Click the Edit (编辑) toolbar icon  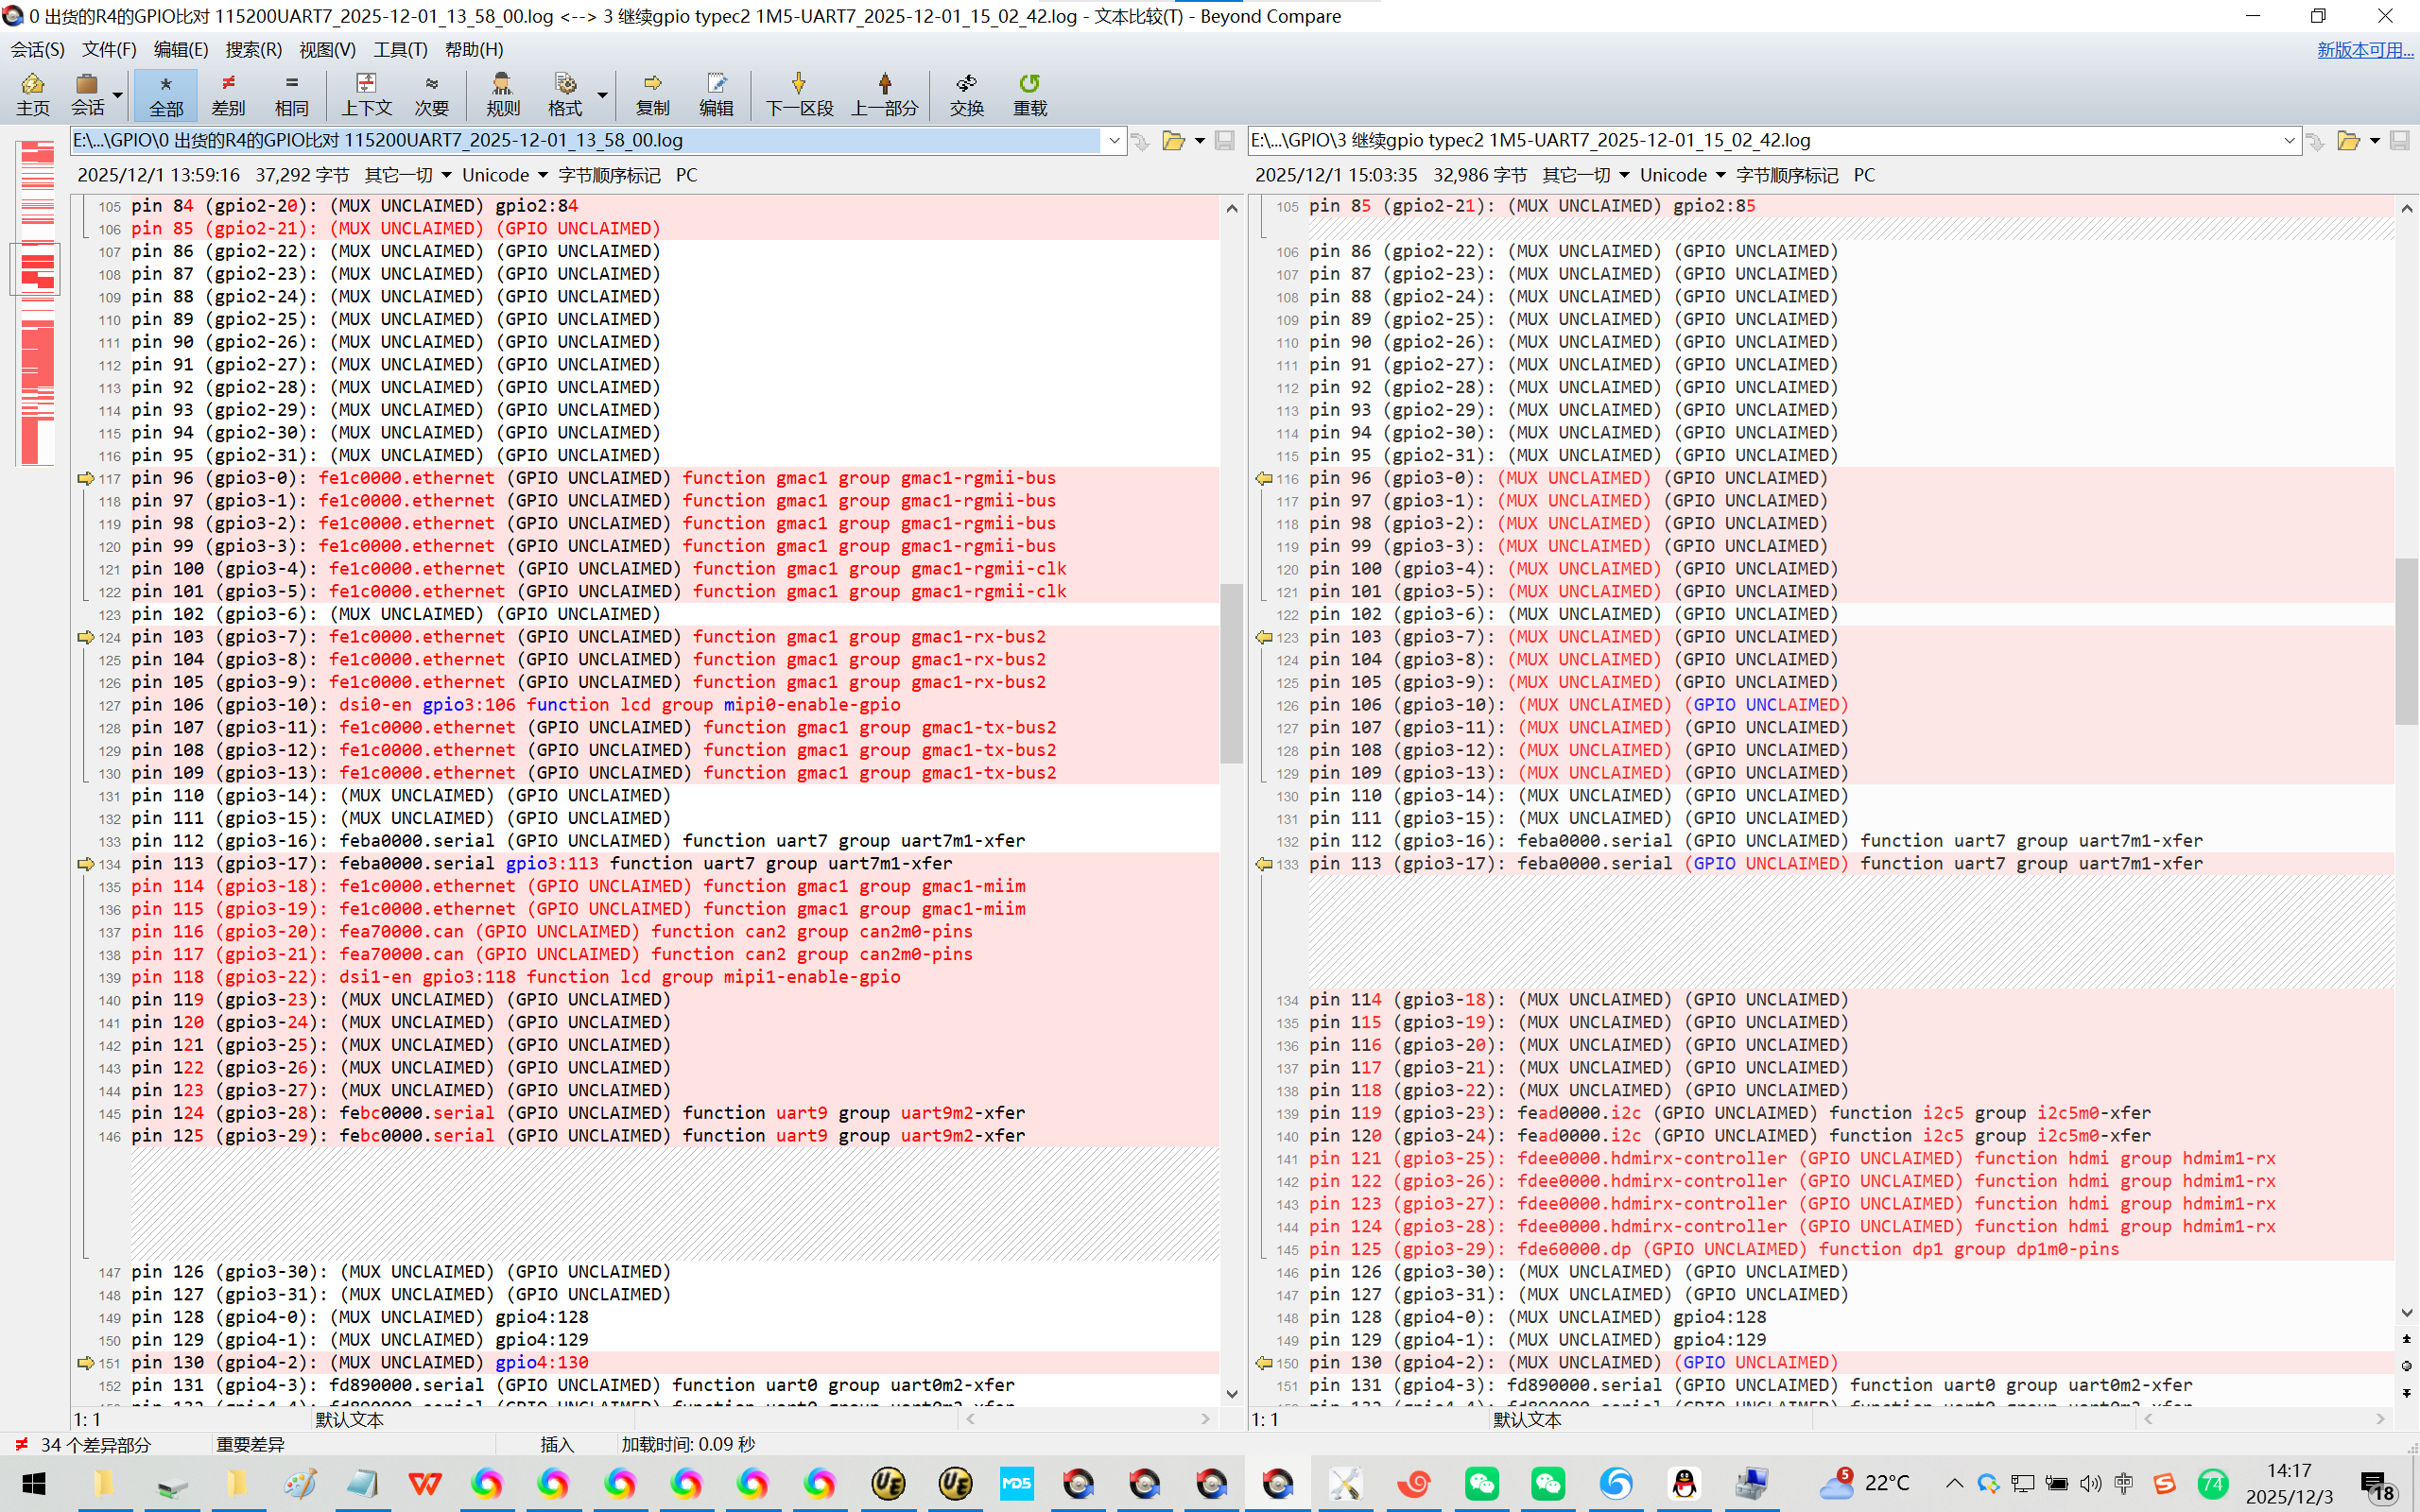click(x=716, y=94)
